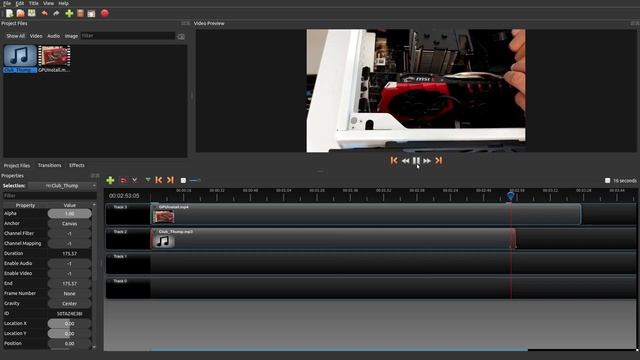Open the File menu

(7, 3)
